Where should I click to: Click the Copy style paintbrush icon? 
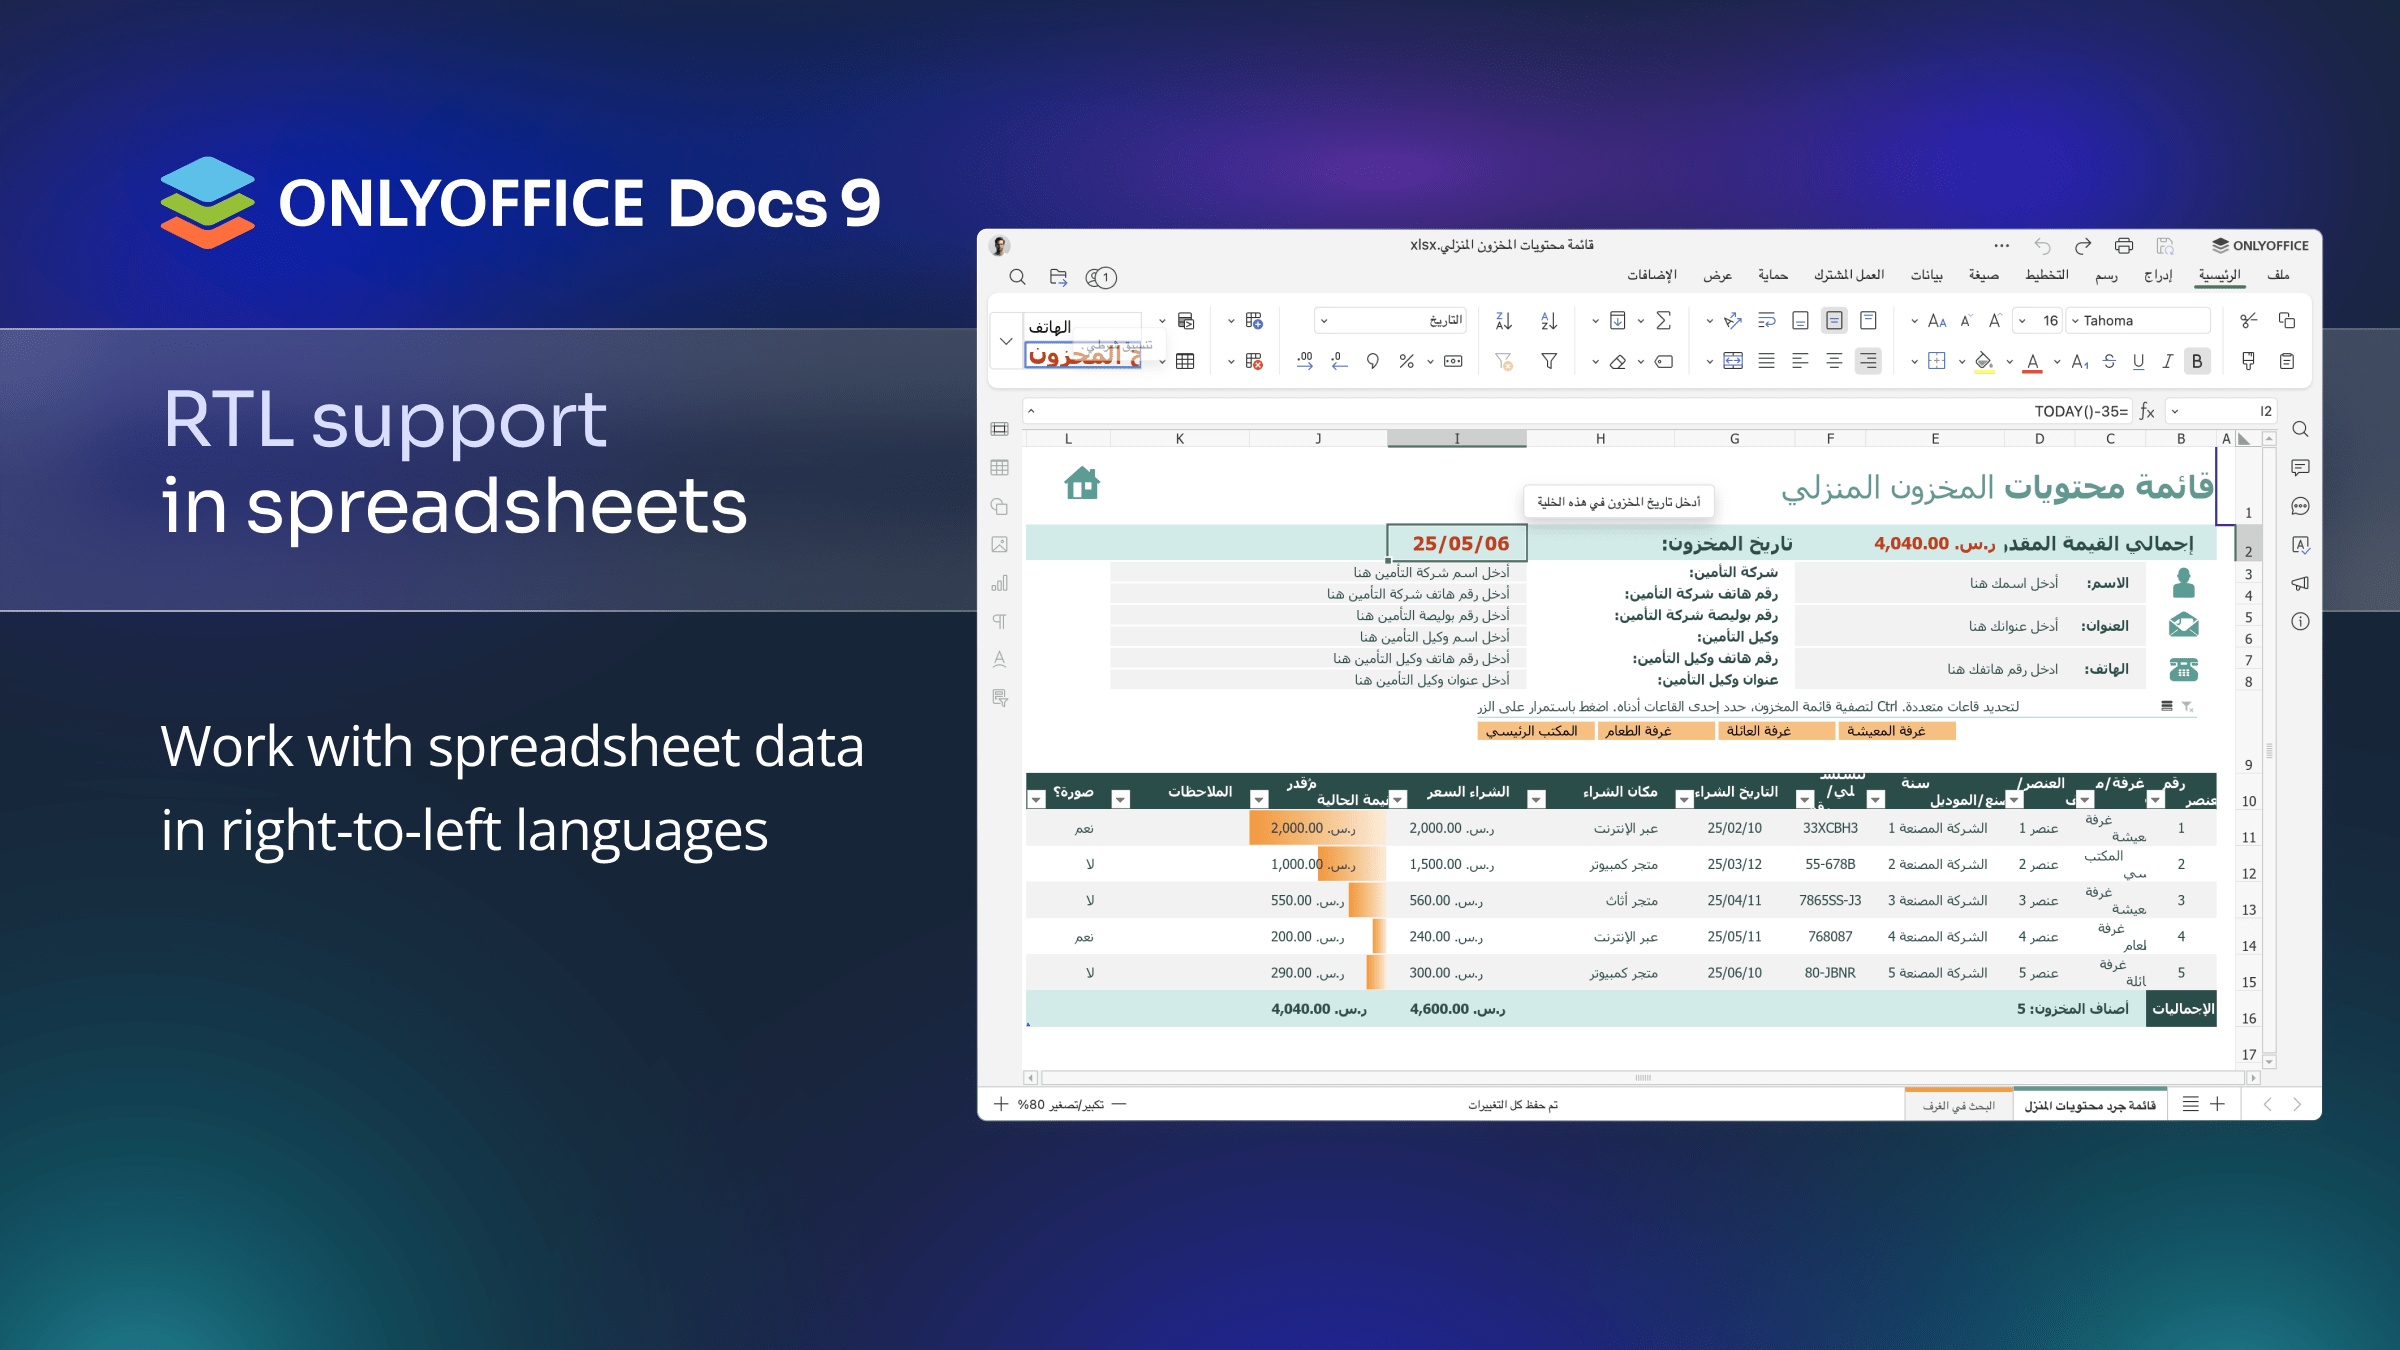[x=2249, y=361]
